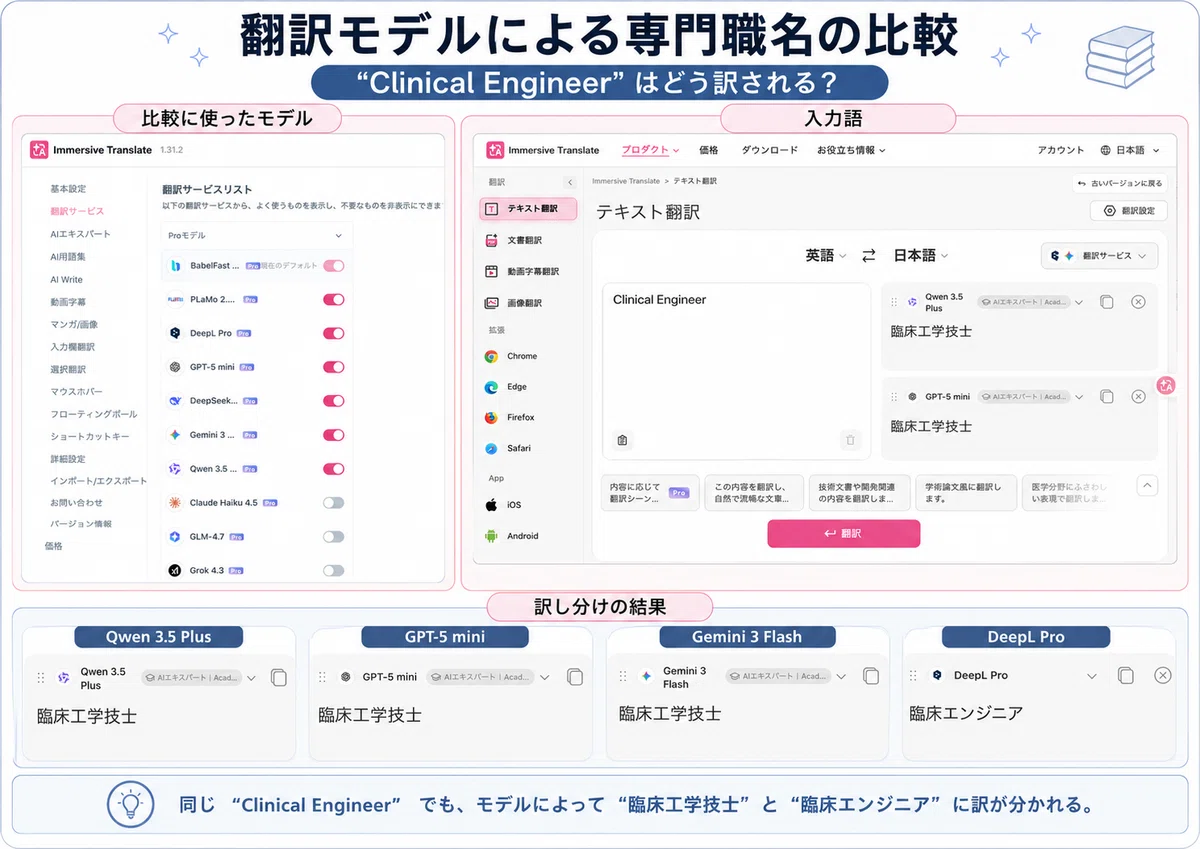Toggle the Gemini 3 service switch
This screenshot has width=1200, height=849.
pos(334,435)
